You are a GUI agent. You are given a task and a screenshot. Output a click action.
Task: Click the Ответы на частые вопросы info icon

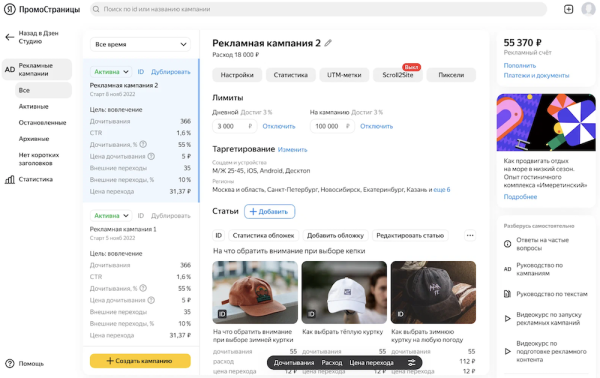(x=507, y=244)
